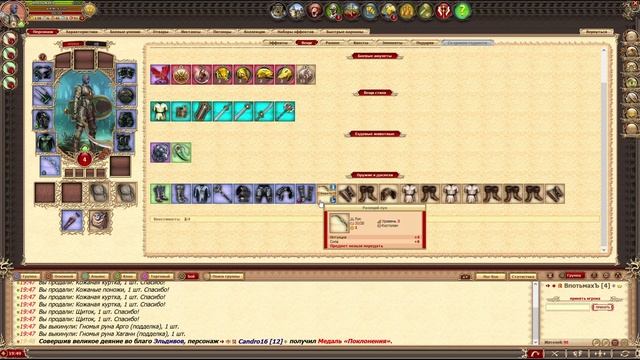The height and width of the screenshot is (360, 640).
Task: Select the green-background mount item in third row
Action: point(181,153)
